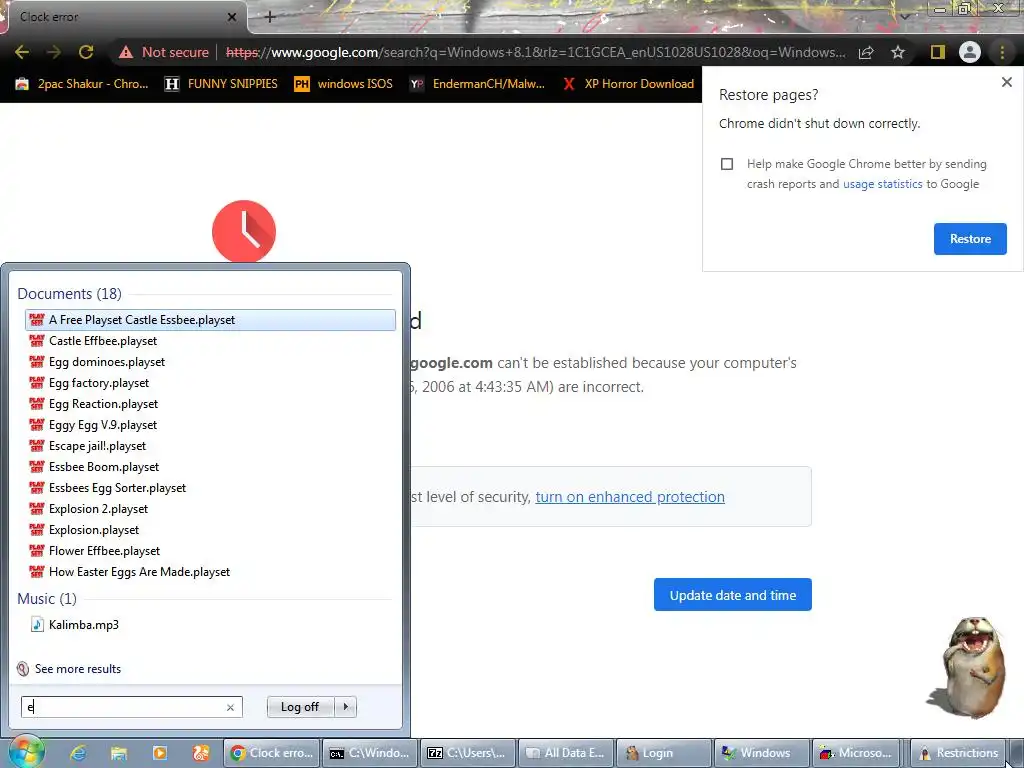Bookmark this page with the star icon
Screen dimensions: 1024x768
coord(898,52)
